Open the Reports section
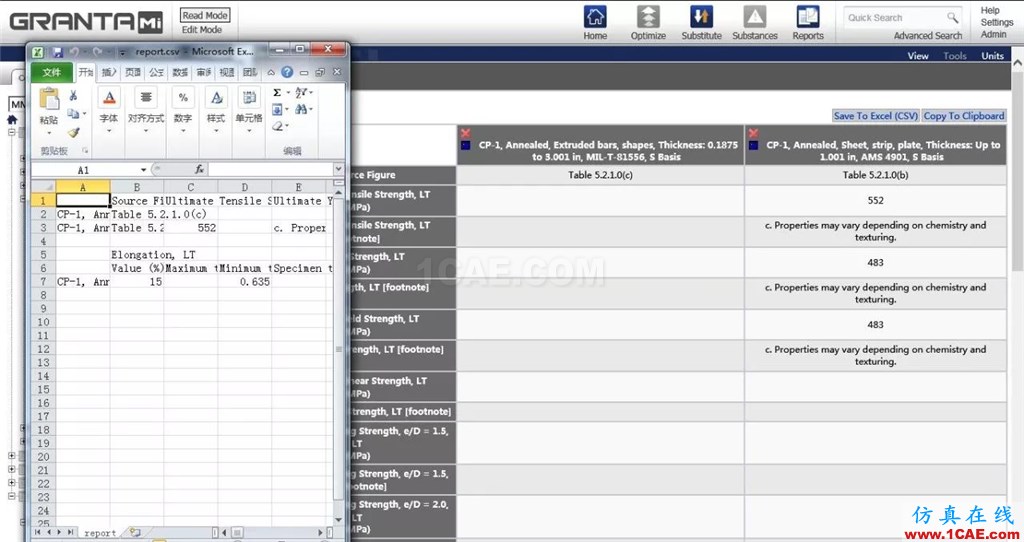The height and width of the screenshot is (542, 1024). 808,17
